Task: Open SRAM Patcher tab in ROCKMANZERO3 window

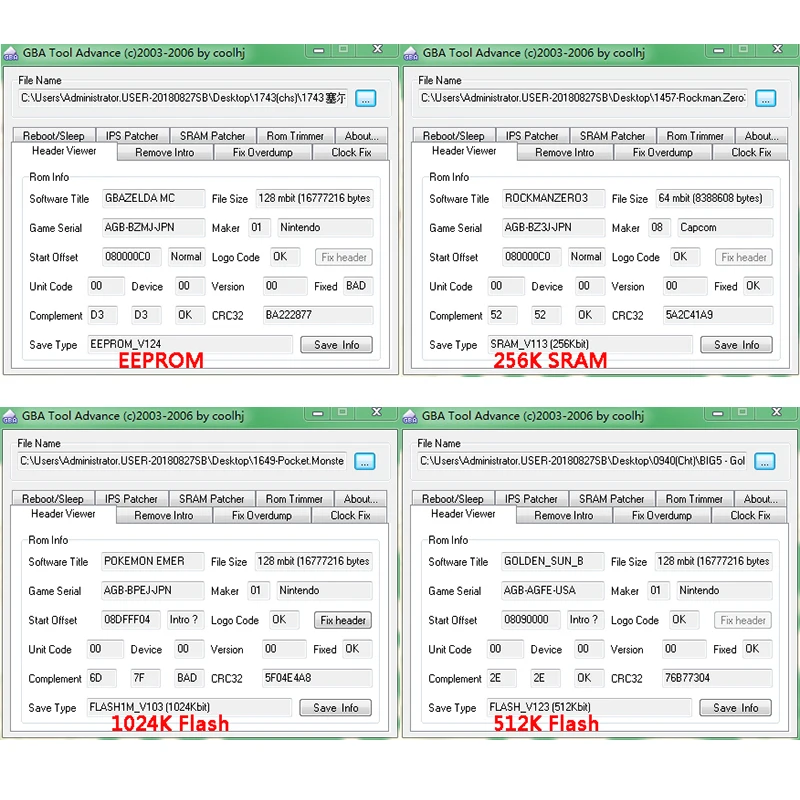Action: tap(612, 136)
